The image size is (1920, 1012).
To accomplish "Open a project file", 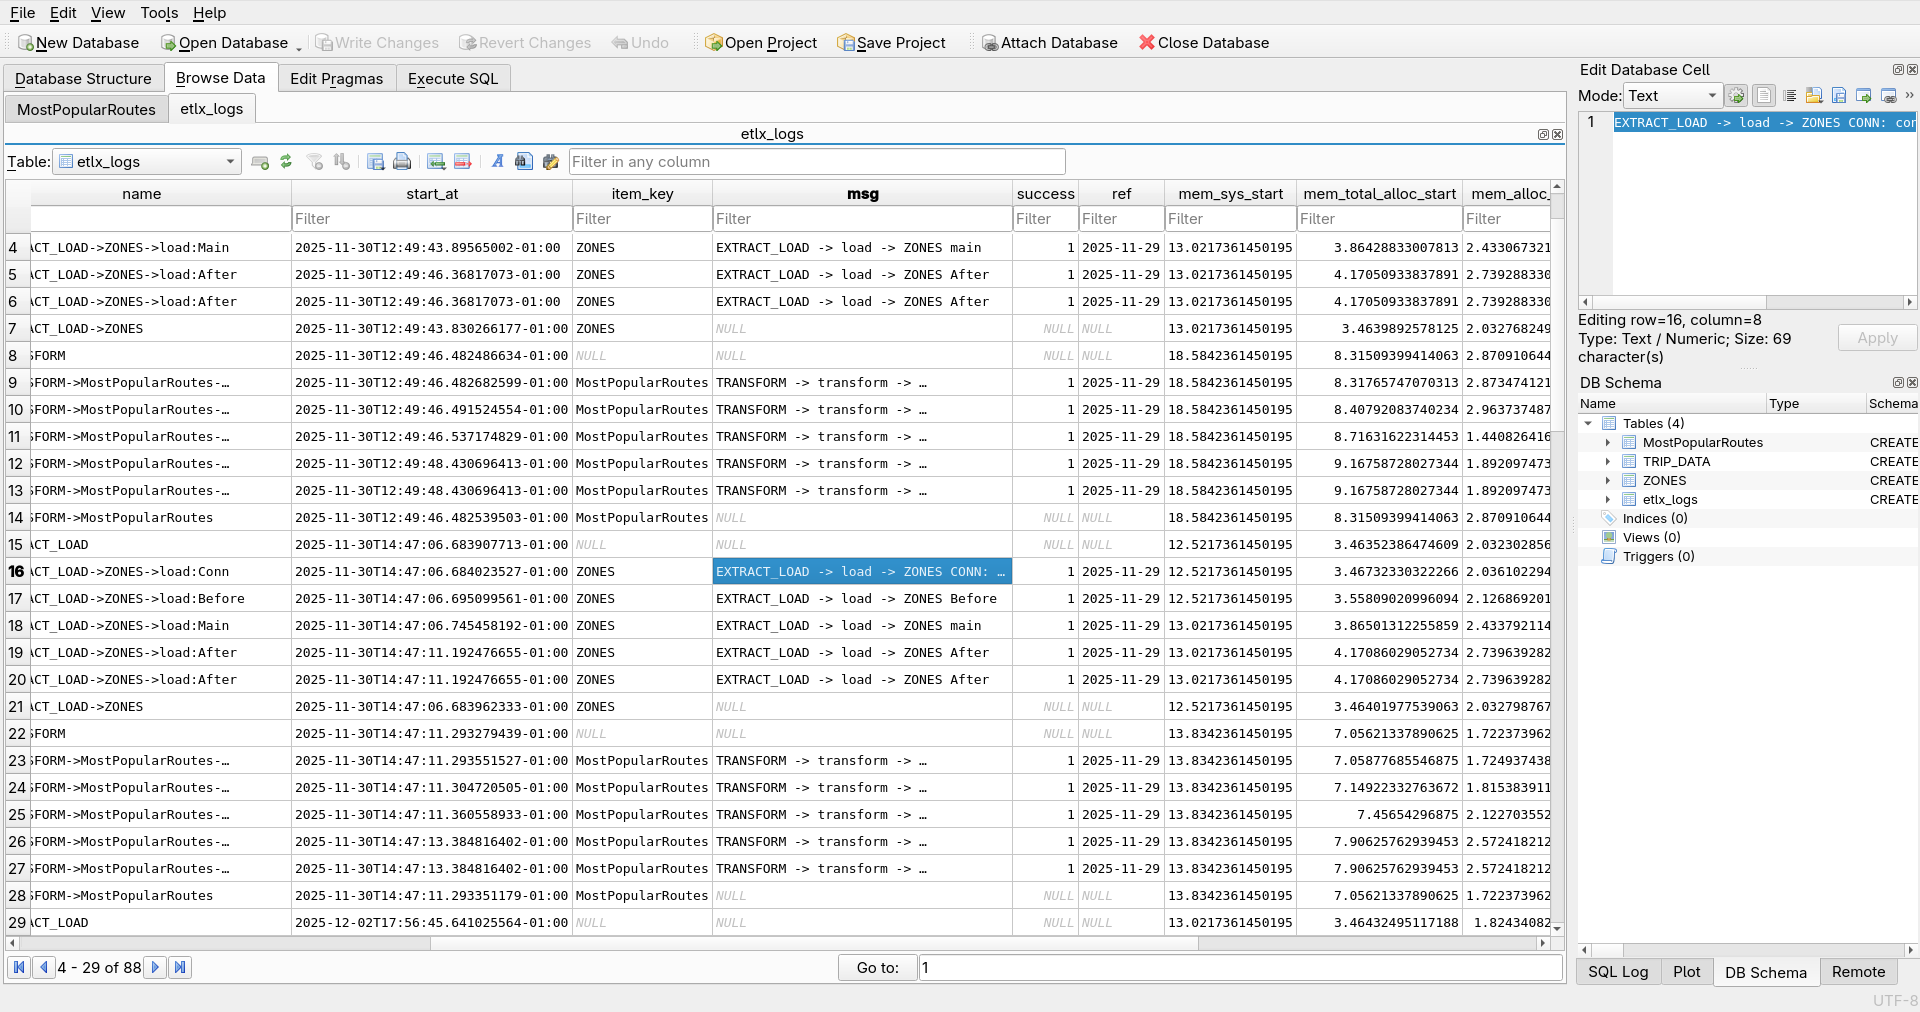I will click(760, 43).
